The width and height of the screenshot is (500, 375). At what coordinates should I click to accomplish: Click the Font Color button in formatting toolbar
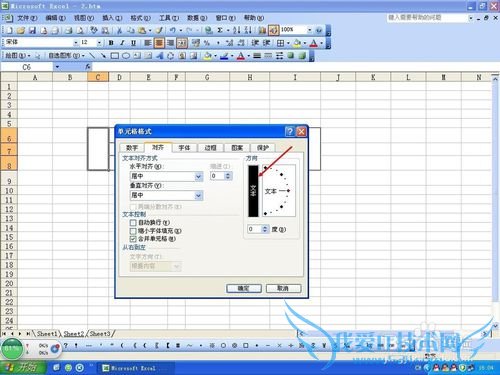coord(313,43)
